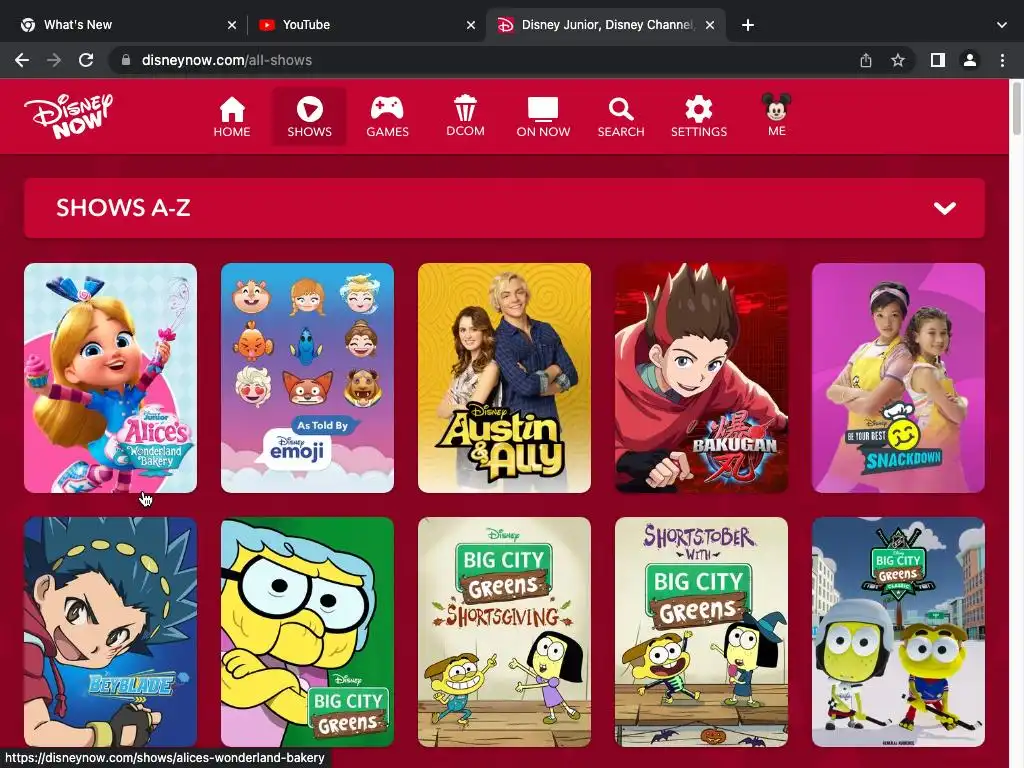Click the padlock site info icon
The image size is (1024, 768).
126,60
